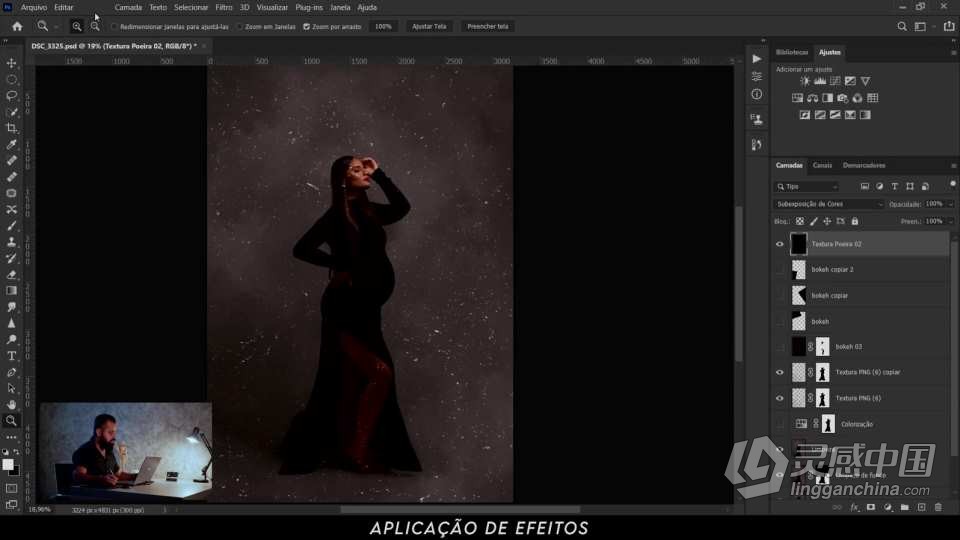The height and width of the screenshot is (540, 960).
Task: Show the bokeh copiar 2 layer
Action: coord(779,269)
